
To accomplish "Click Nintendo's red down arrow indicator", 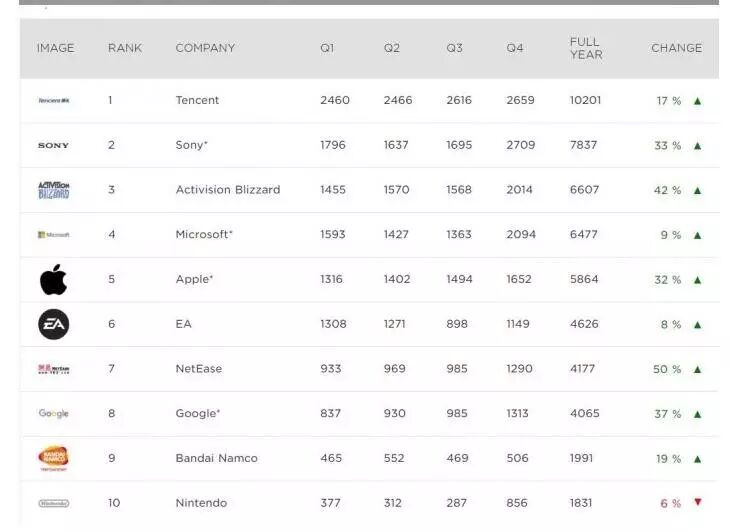I will pos(697,502).
